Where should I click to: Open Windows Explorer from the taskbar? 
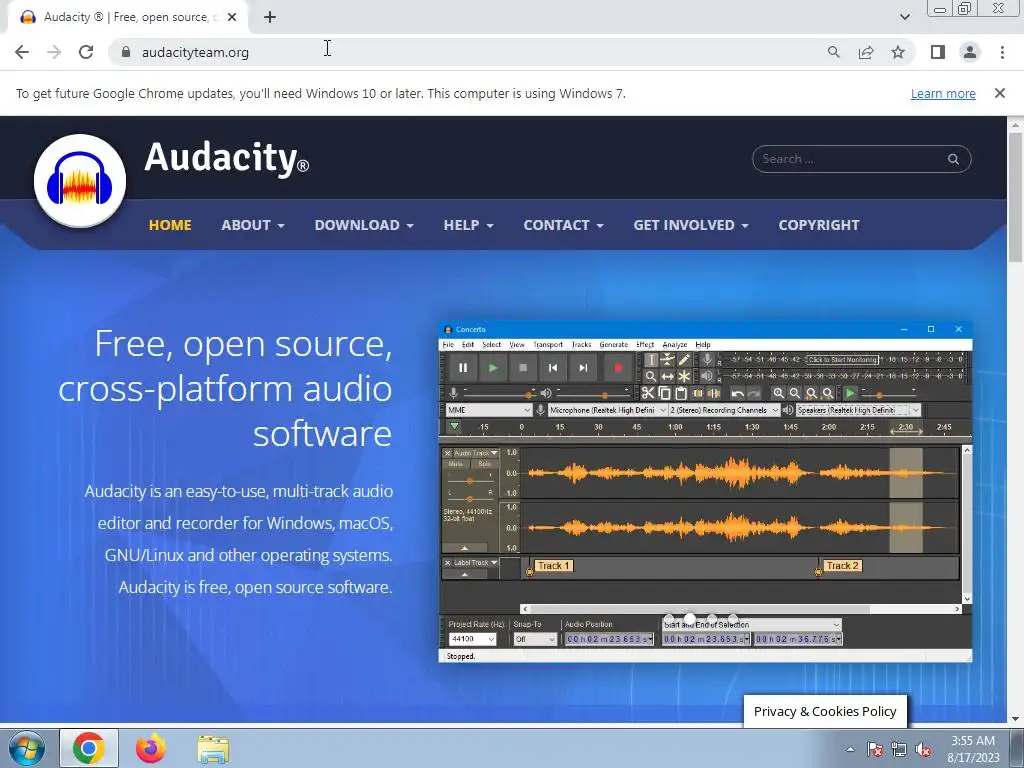213,748
